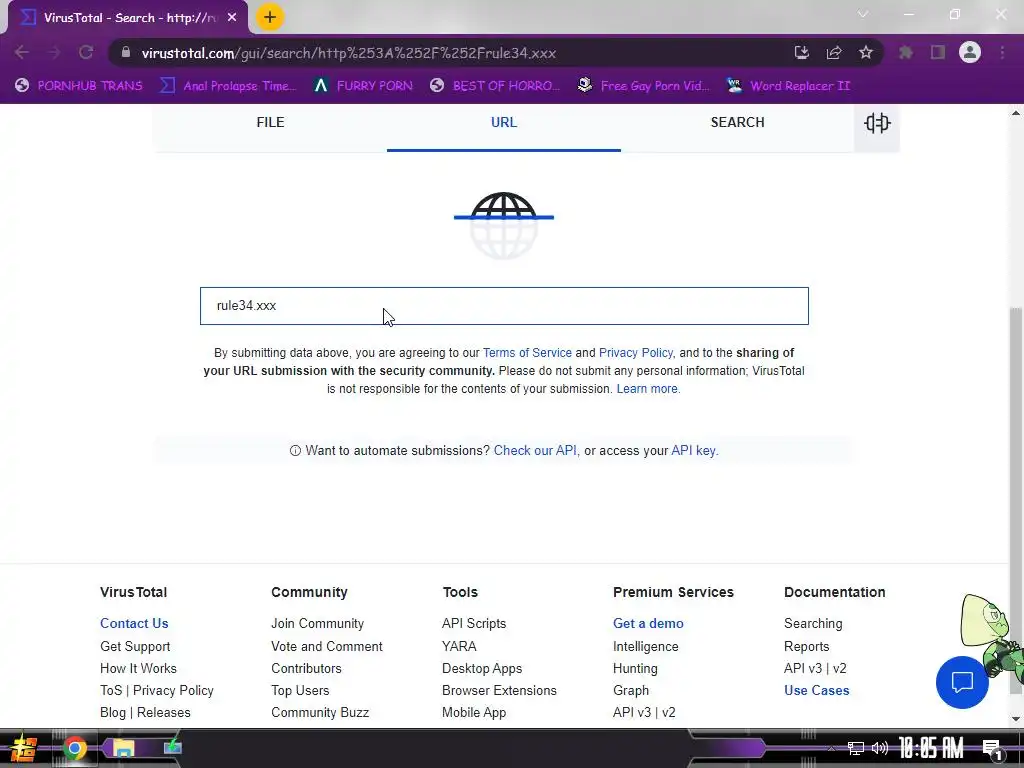The height and width of the screenshot is (768, 1024).
Task: Click scrollbar up arrow
Action: [x=1016, y=113]
